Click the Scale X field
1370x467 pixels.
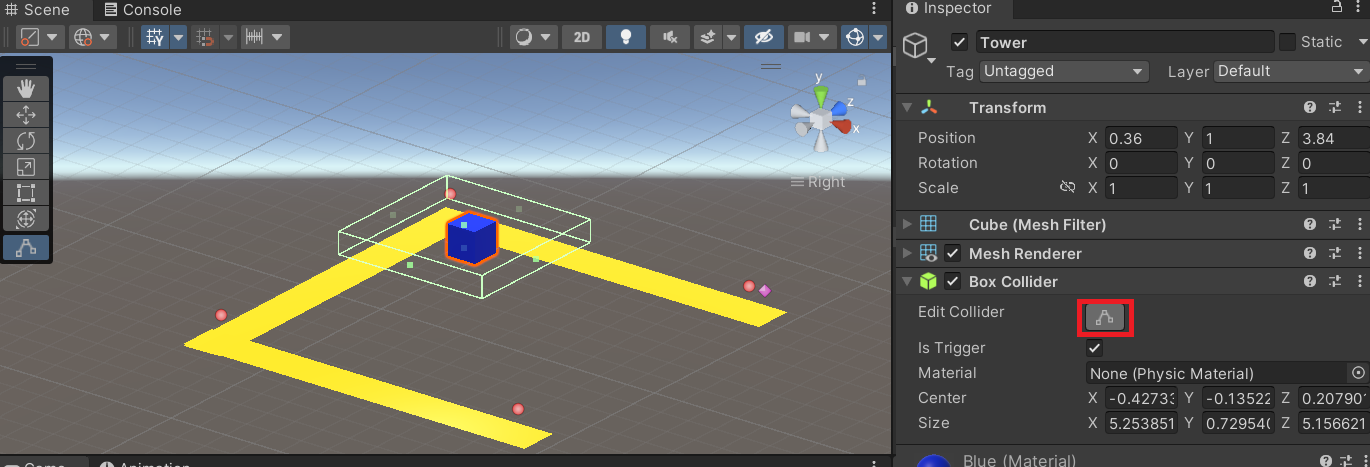click(x=1141, y=188)
